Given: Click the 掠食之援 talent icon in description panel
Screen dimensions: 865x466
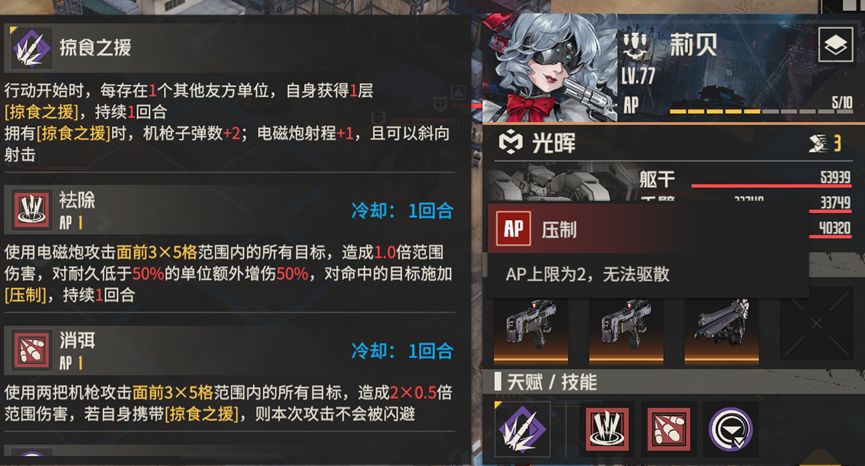Looking at the screenshot, I should coord(31,47).
